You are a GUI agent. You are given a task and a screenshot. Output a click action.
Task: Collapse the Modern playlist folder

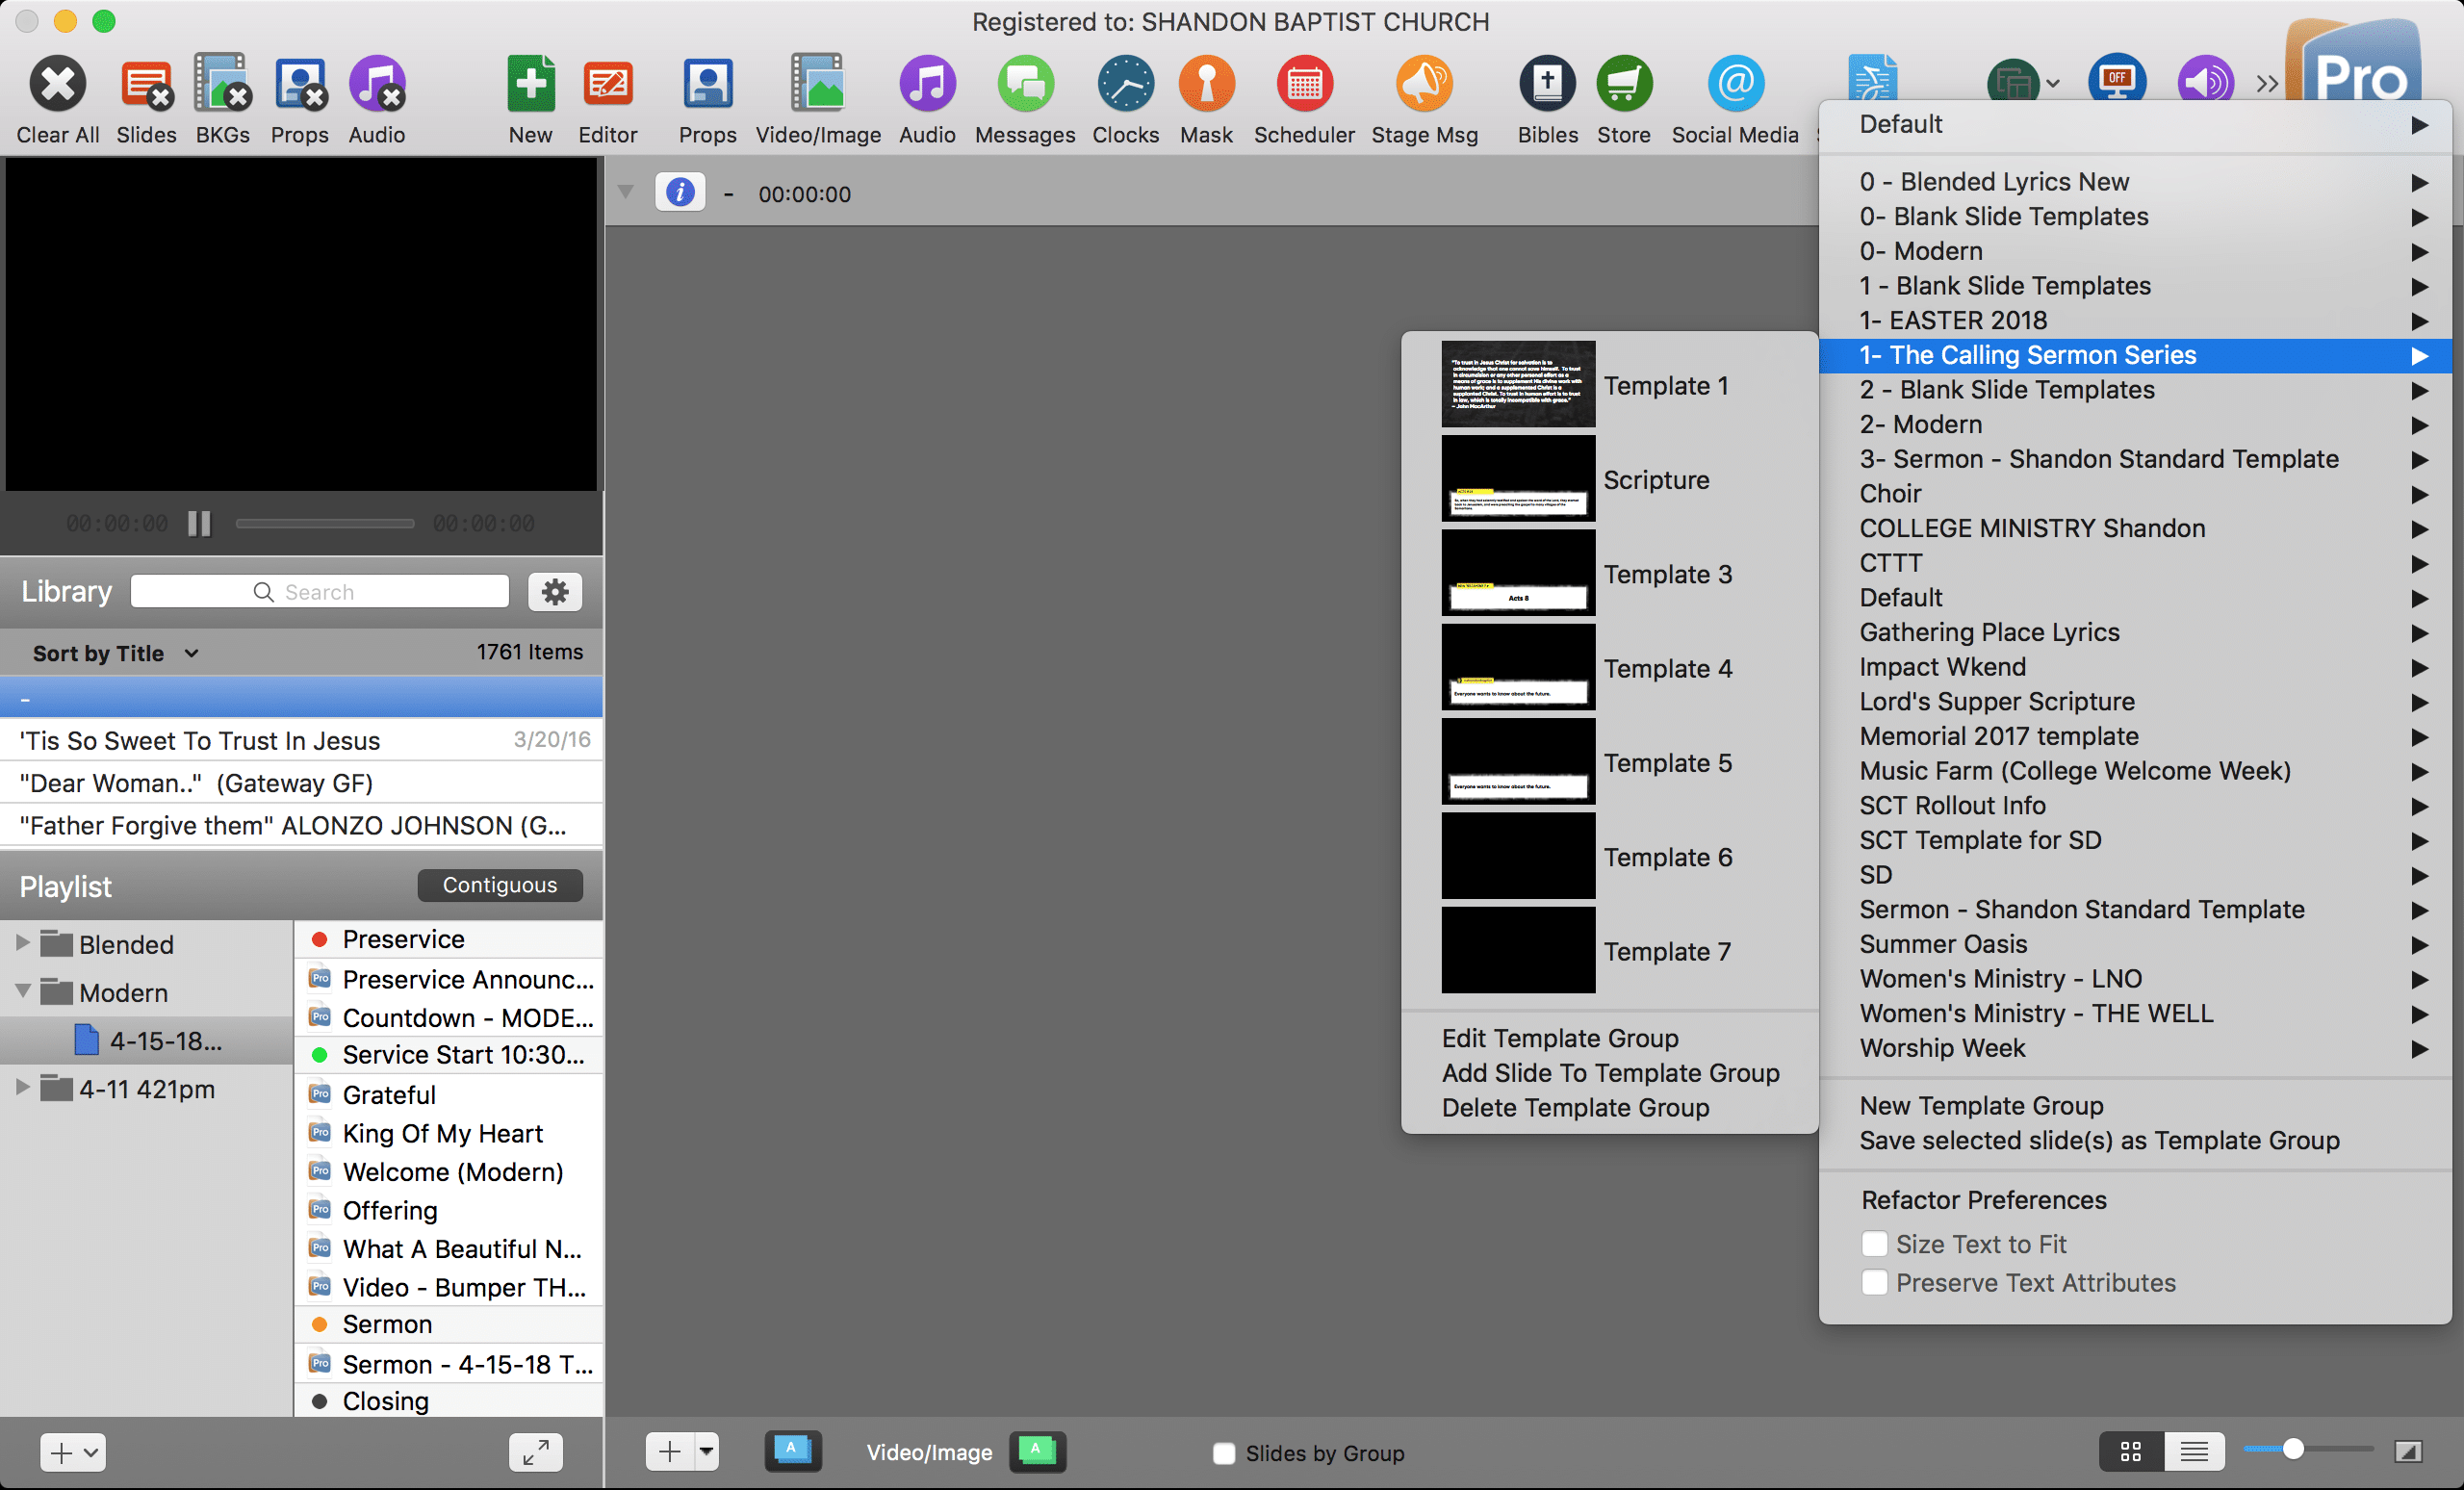[22, 991]
